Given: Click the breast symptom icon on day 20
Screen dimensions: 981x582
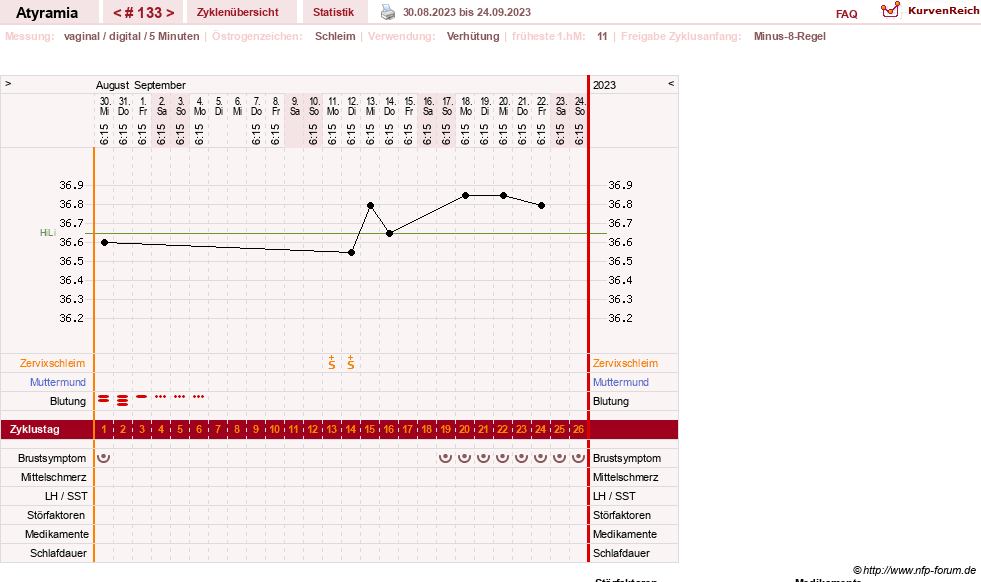Looking at the screenshot, I should (464, 457).
